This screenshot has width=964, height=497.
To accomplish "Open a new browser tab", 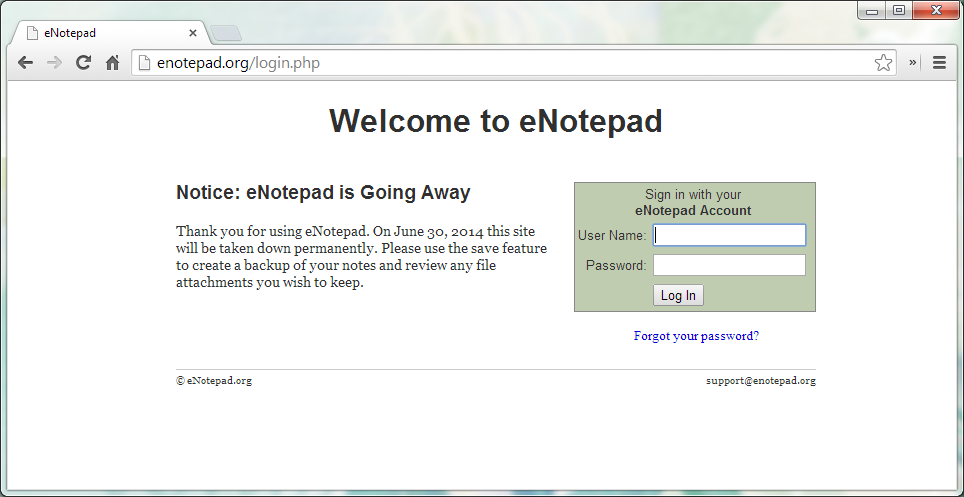I will 226,33.
